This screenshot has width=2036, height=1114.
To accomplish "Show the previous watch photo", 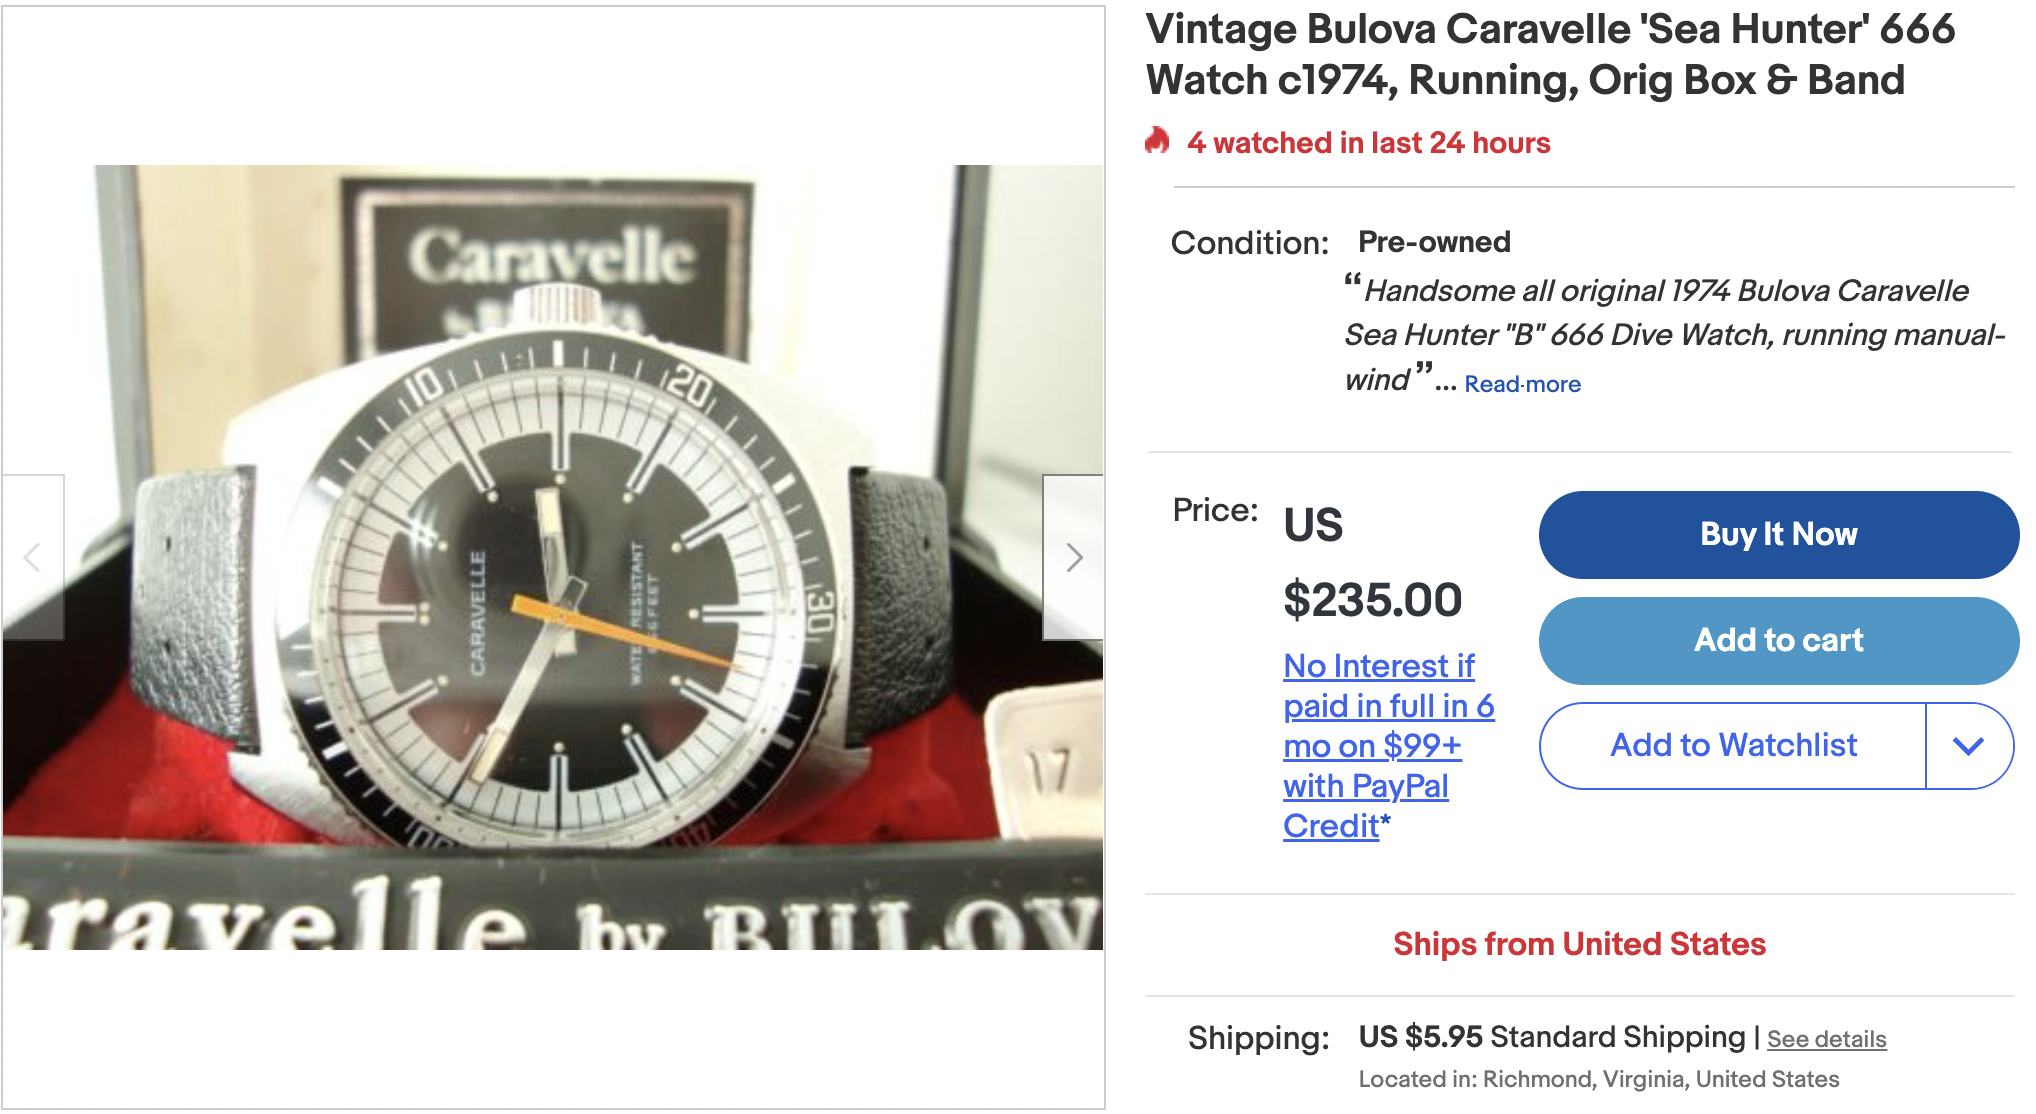I will click(x=33, y=557).
